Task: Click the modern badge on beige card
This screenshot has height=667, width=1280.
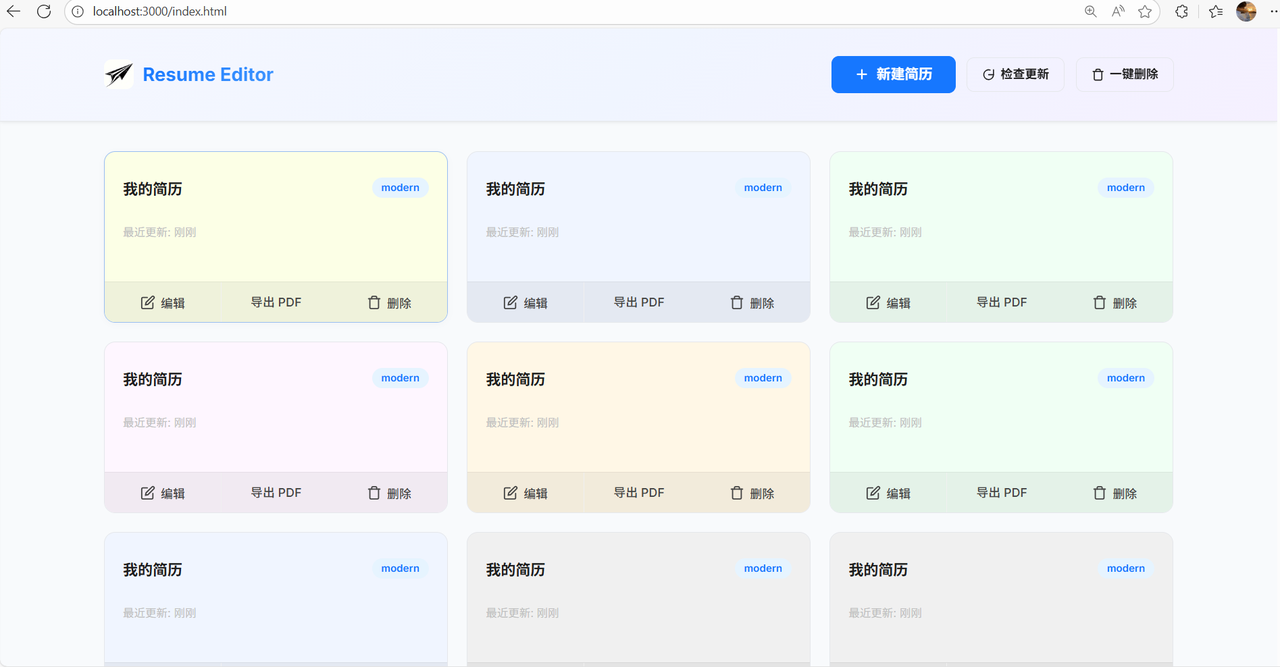Action: tap(763, 378)
